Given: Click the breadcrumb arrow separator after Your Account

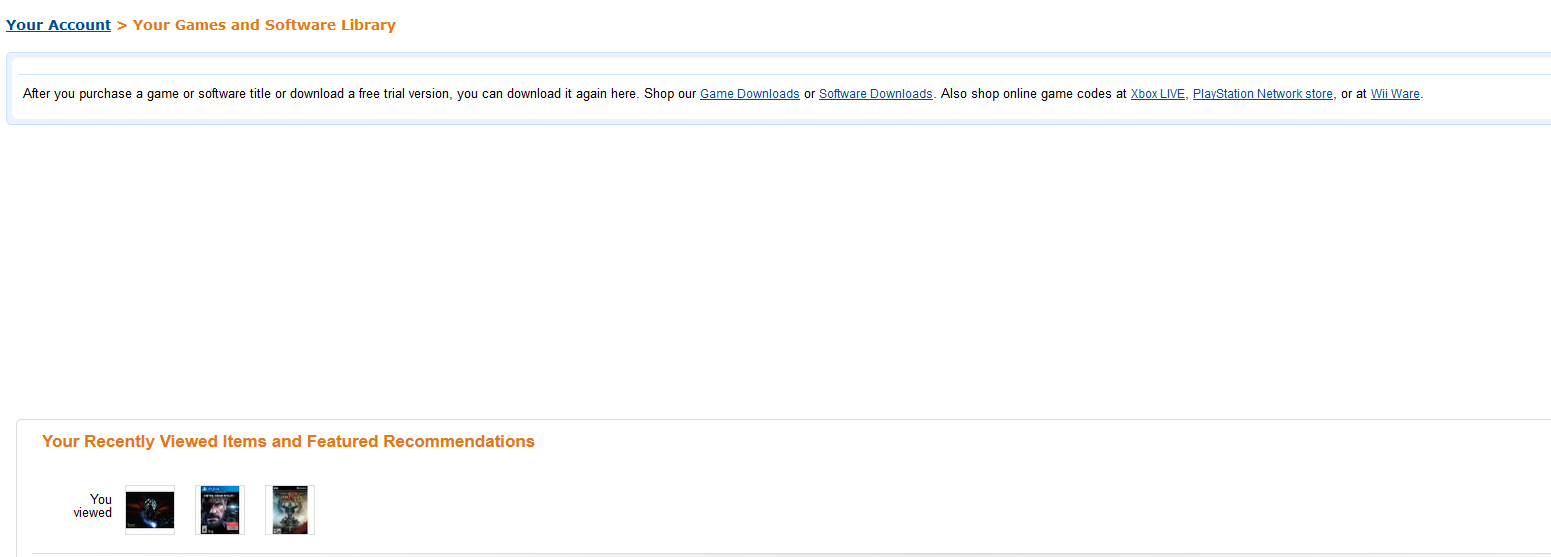Looking at the screenshot, I should 122,25.
